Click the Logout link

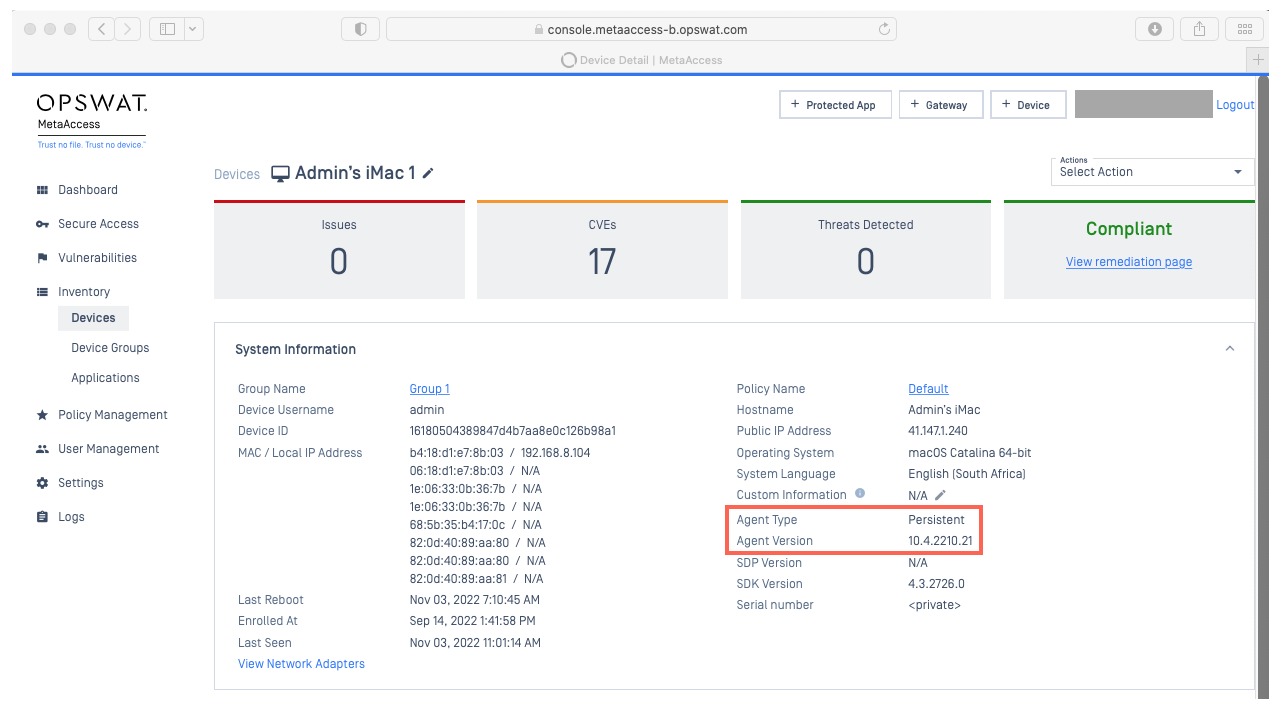(x=1235, y=105)
